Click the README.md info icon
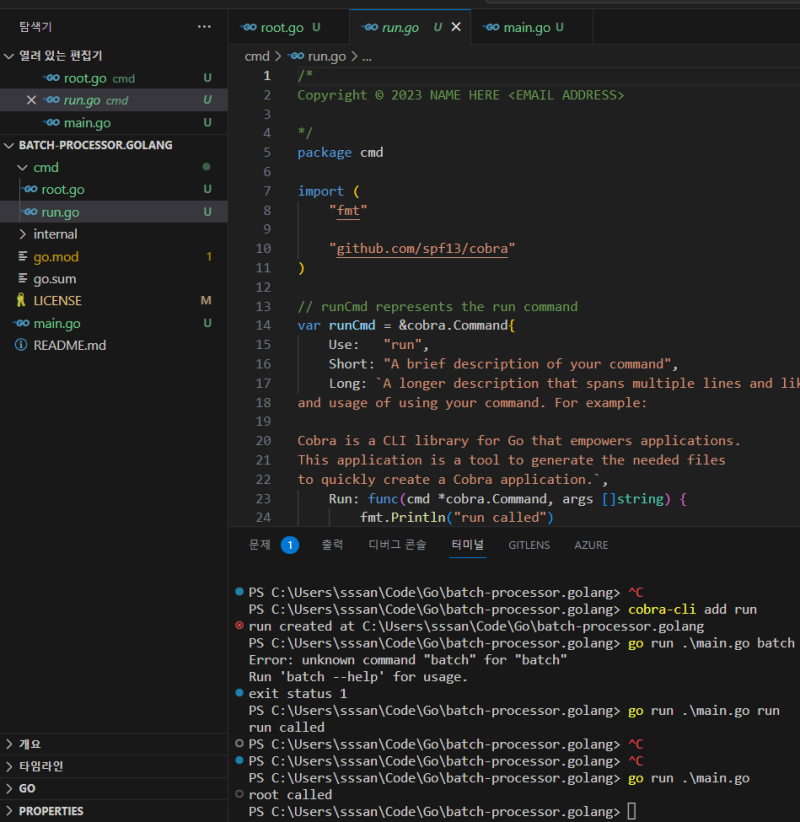The width and height of the screenshot is (800, 822). pyautogui.click(x=21, y=345)
